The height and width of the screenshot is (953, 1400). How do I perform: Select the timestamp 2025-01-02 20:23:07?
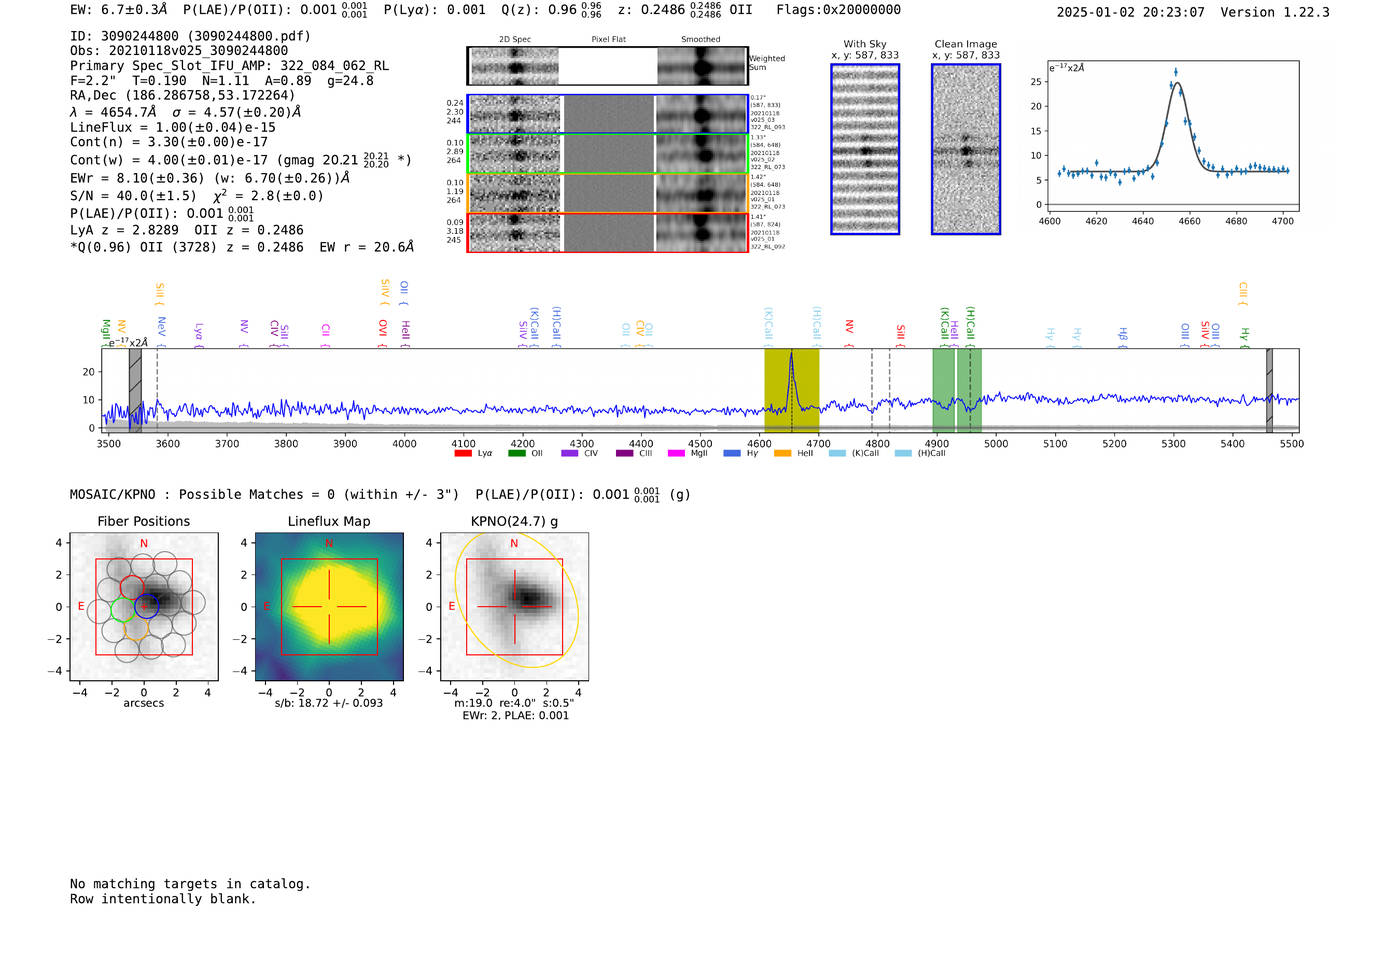(1130, 12)
